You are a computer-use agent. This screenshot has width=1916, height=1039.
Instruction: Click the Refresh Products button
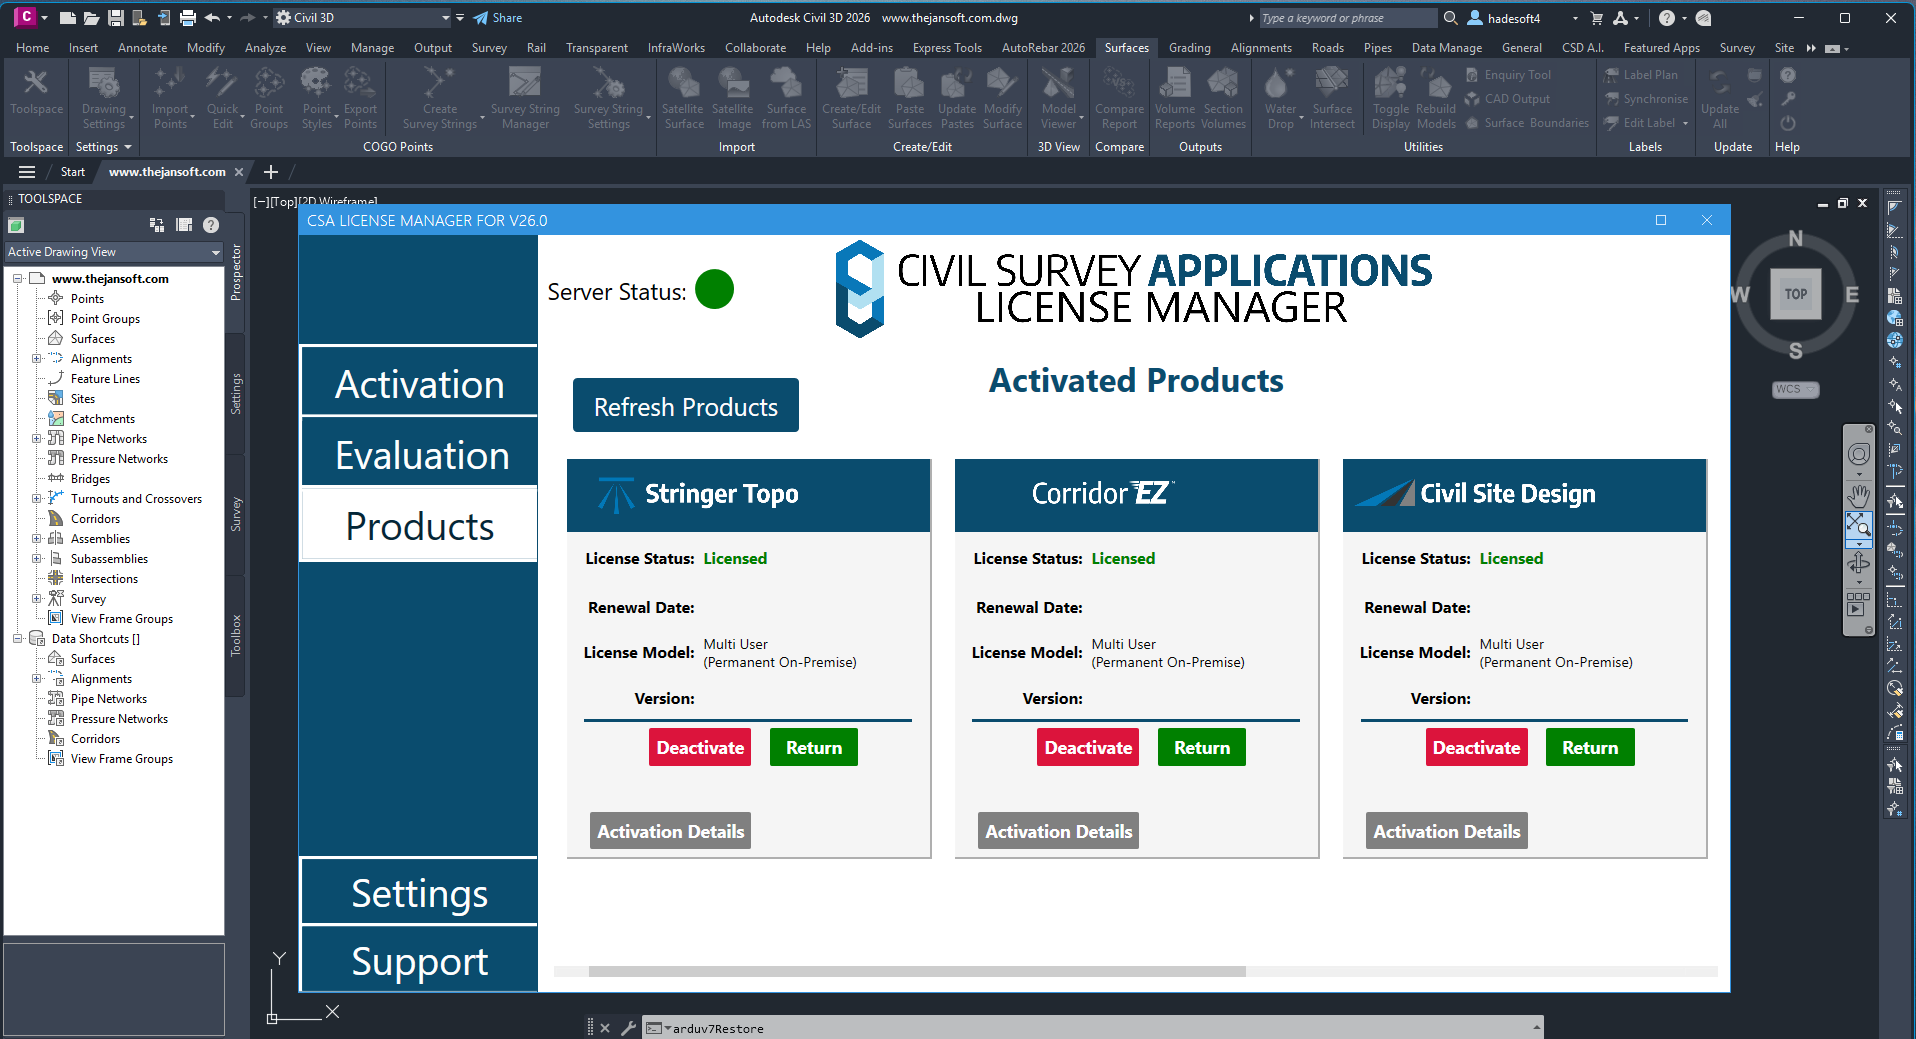(685, 406)
